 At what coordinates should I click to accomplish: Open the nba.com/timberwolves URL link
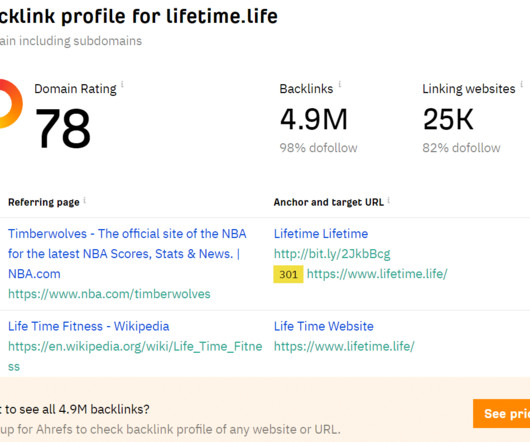click(109, 294)
